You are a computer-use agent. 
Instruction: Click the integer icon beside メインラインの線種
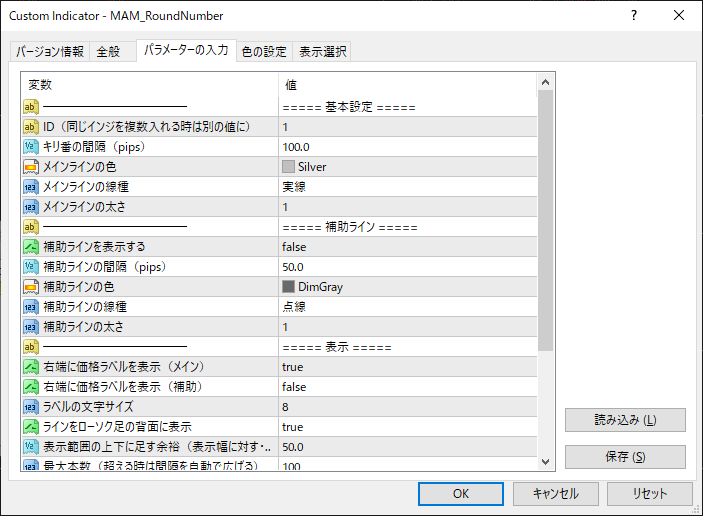click(31, 187)
